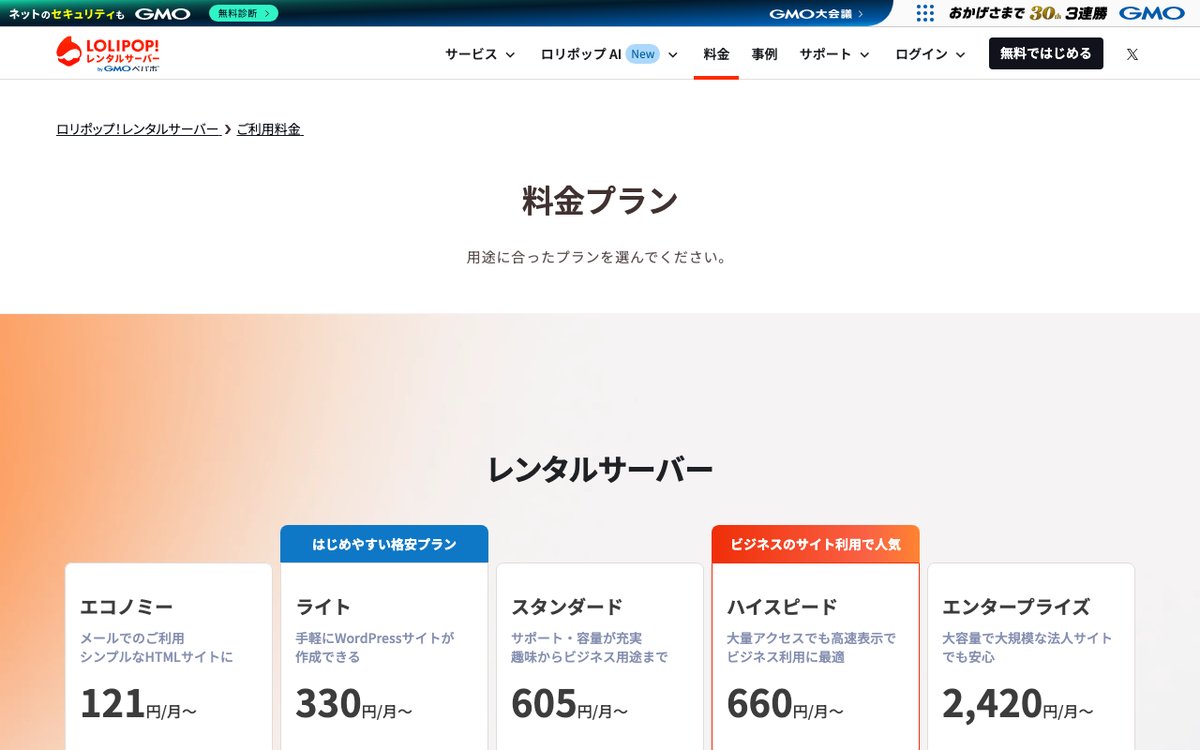Image resolution: width=1200 pixels, height=750 pixels.
Task: Select the スタンダード plan title
Action: point(567,607)
